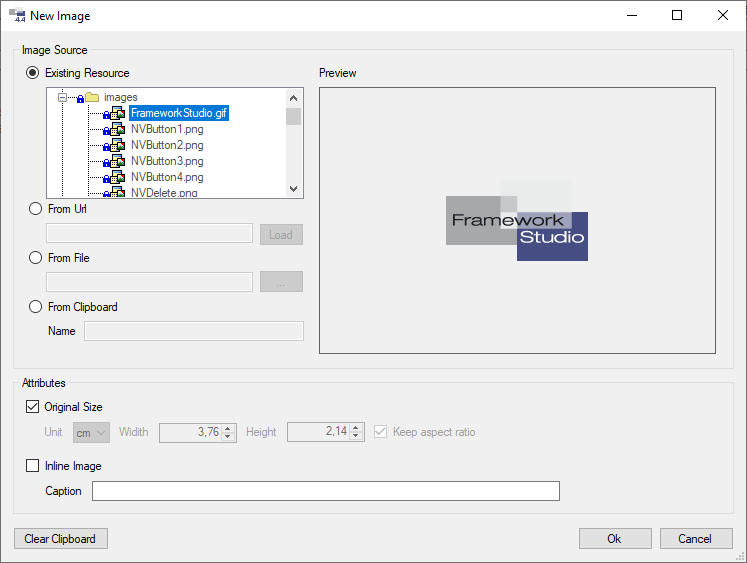The height and width of the screenshot is (563, 747).
Task: Click the clipboard Name input field
Action: click(x=194, y=331)
